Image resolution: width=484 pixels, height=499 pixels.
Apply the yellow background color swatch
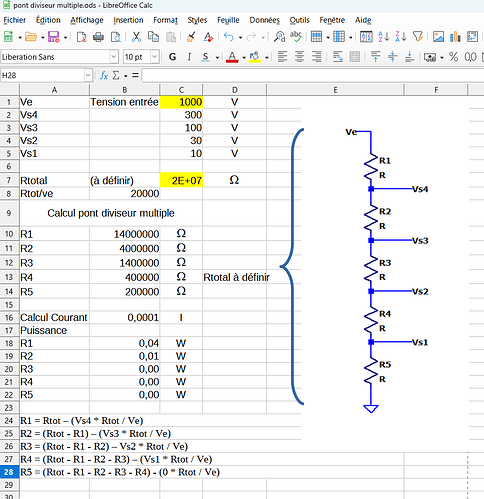pyautogui.click(x=255, y=57)
